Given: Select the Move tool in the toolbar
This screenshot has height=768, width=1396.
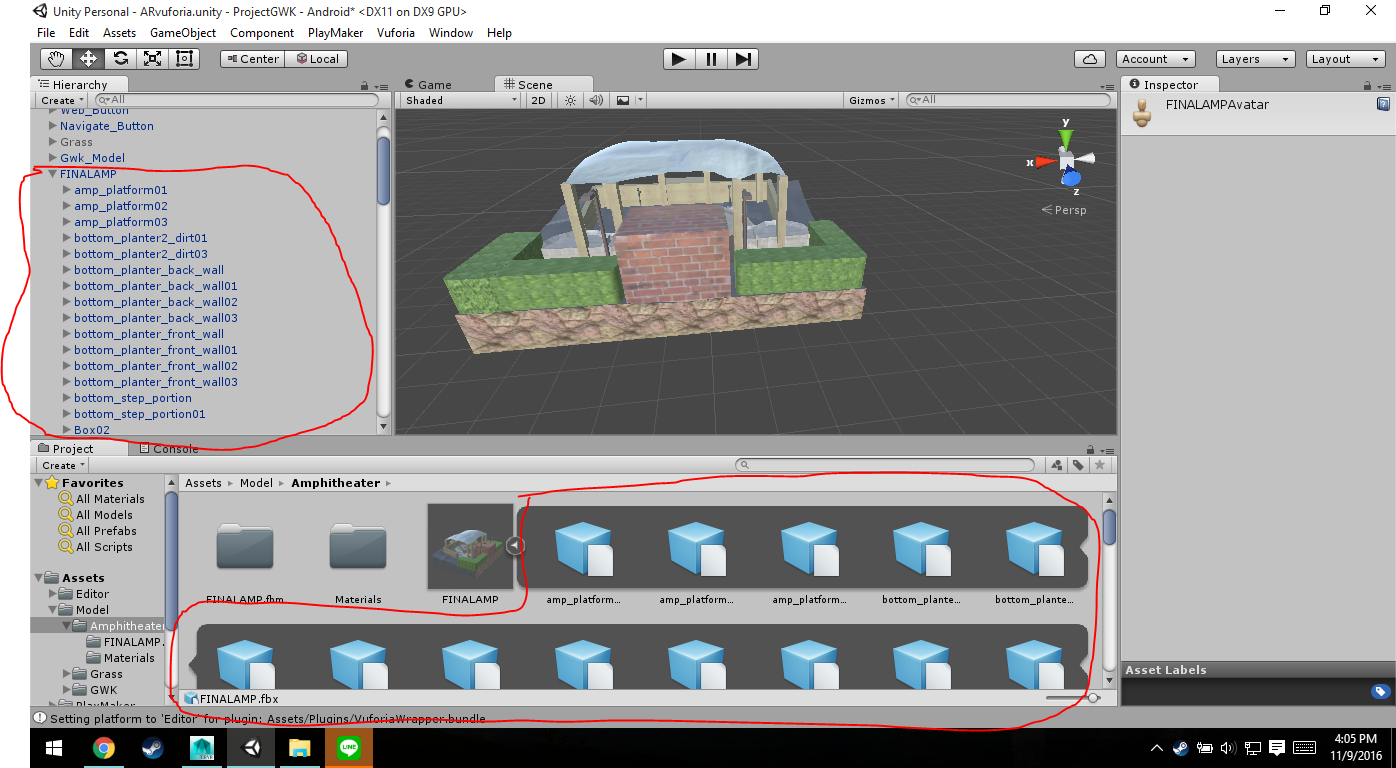Looking at the screenshot, I should tap(88, 59).
